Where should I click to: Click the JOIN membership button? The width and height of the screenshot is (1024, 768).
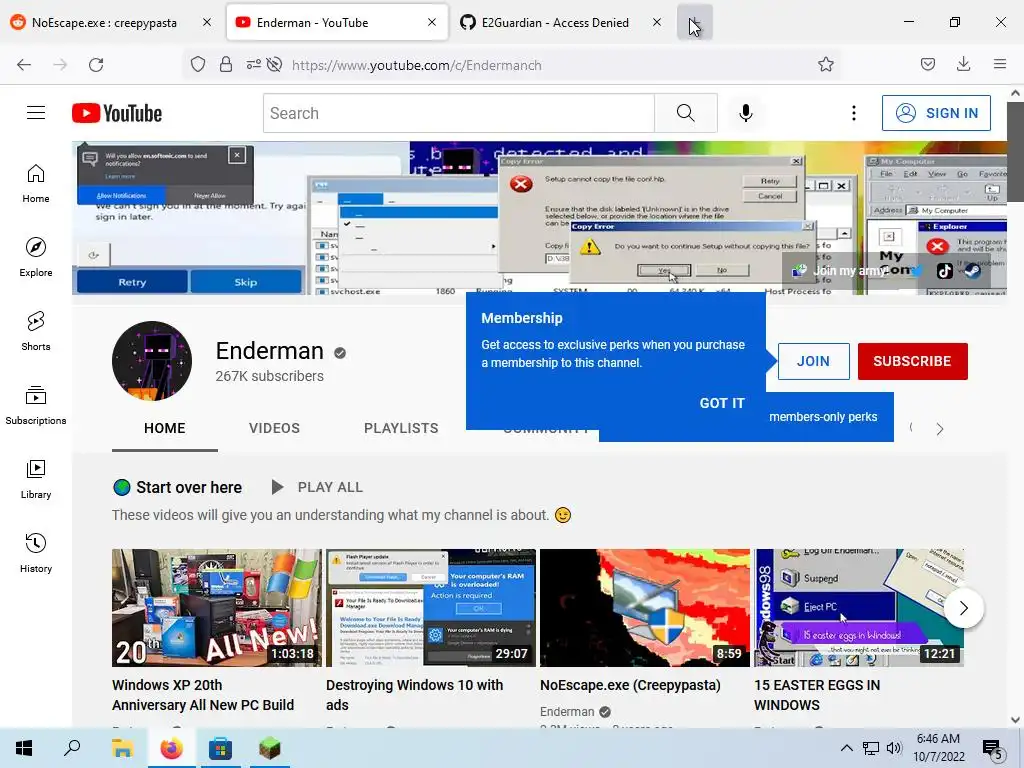[x=813, y=361]
